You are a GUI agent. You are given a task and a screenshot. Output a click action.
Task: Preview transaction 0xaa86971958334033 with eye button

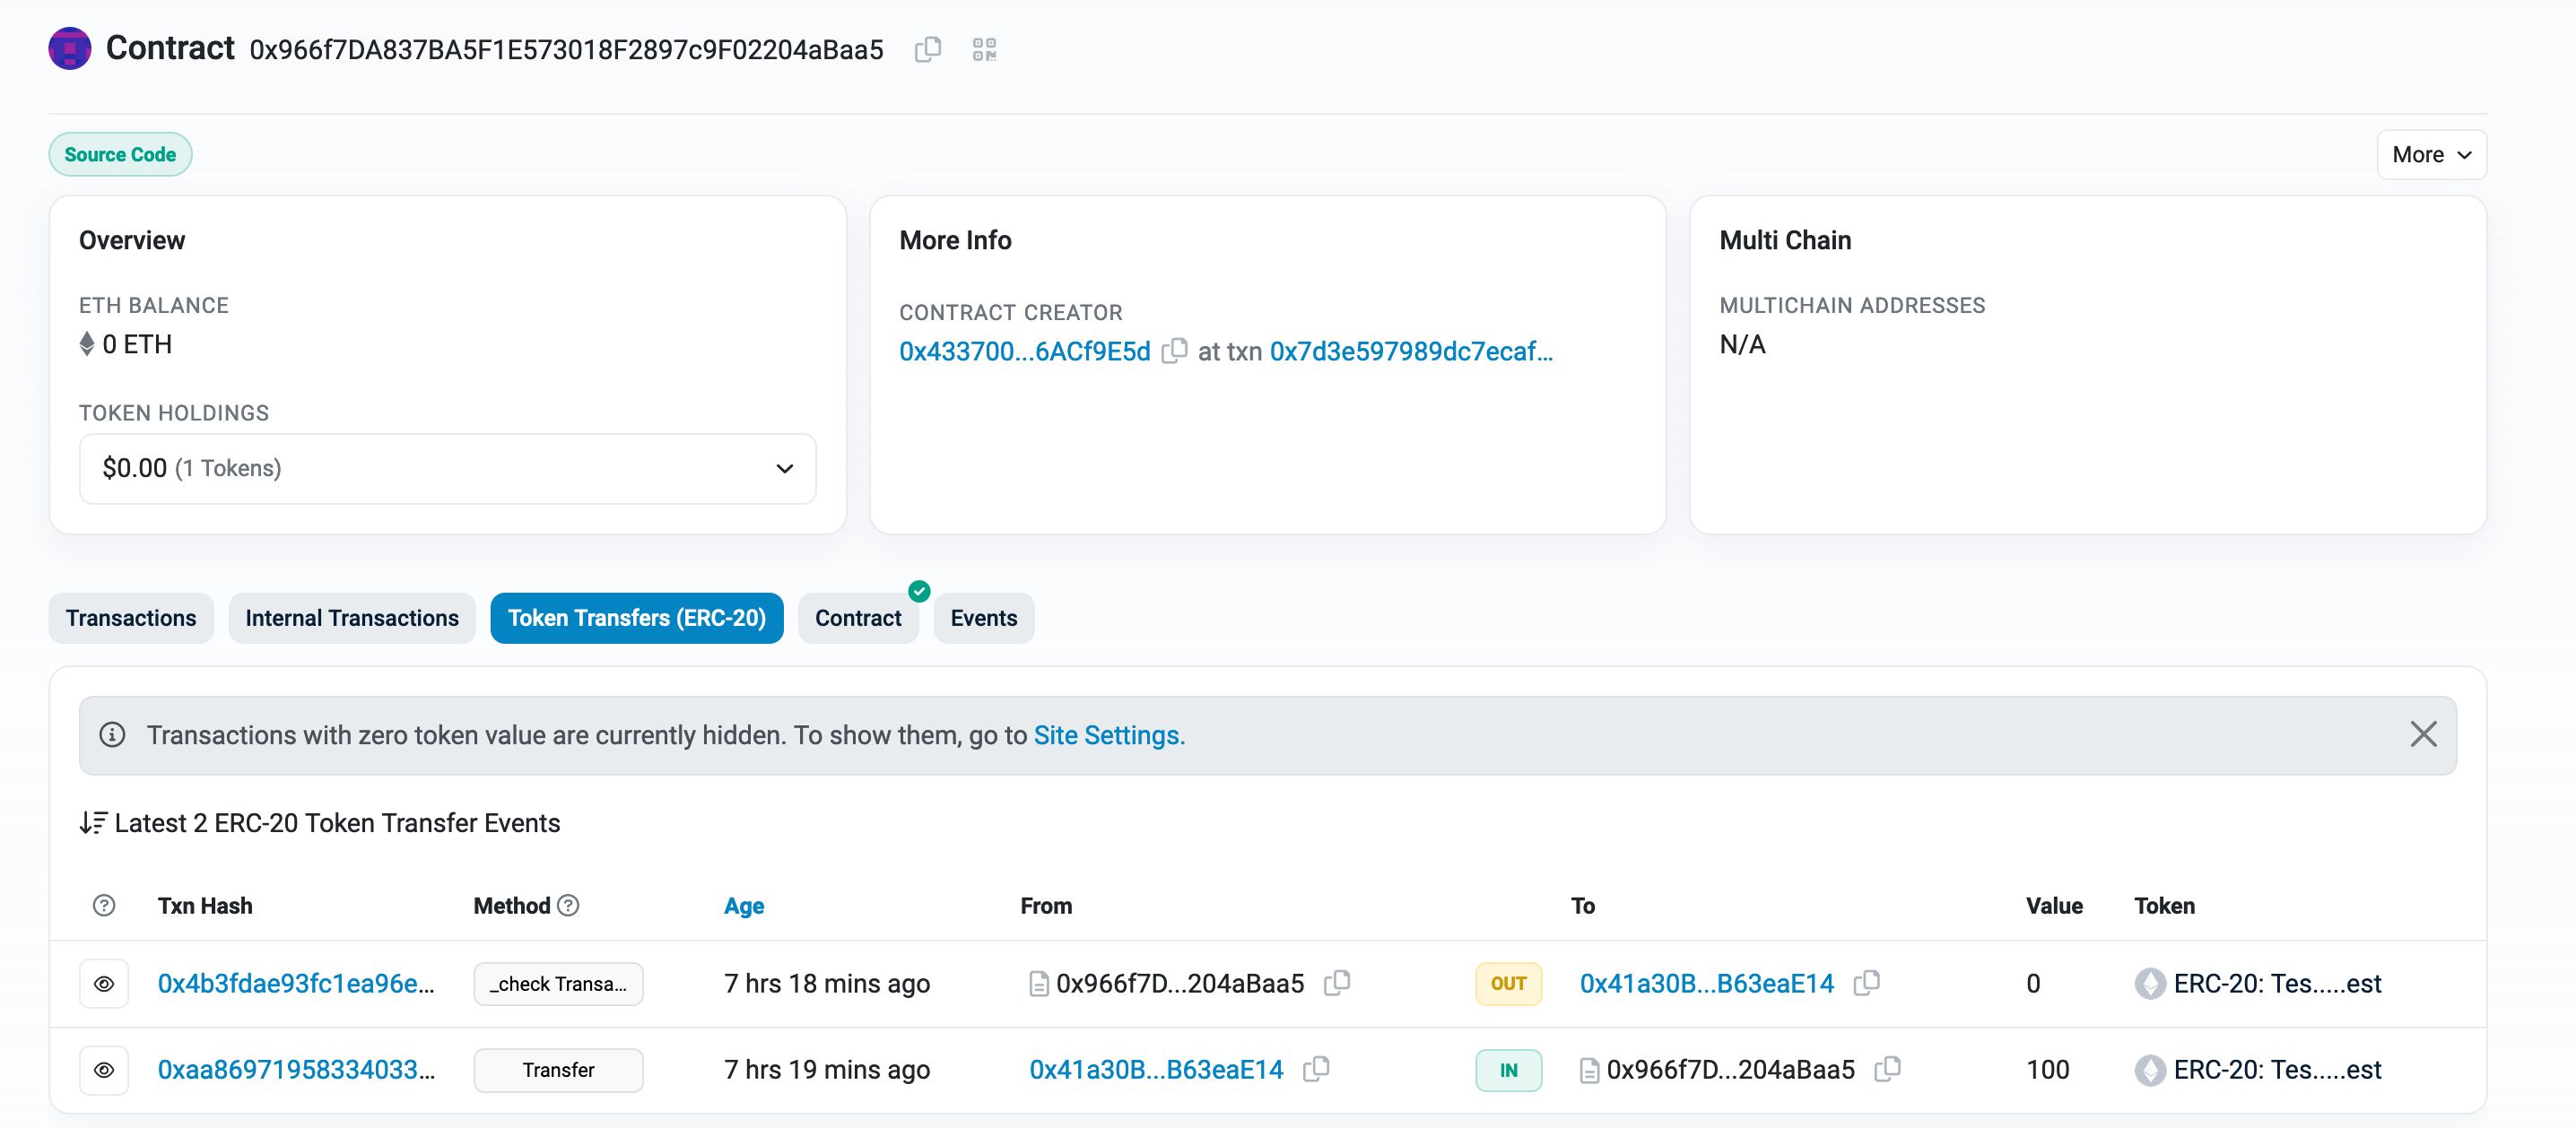pos(104,1070)
